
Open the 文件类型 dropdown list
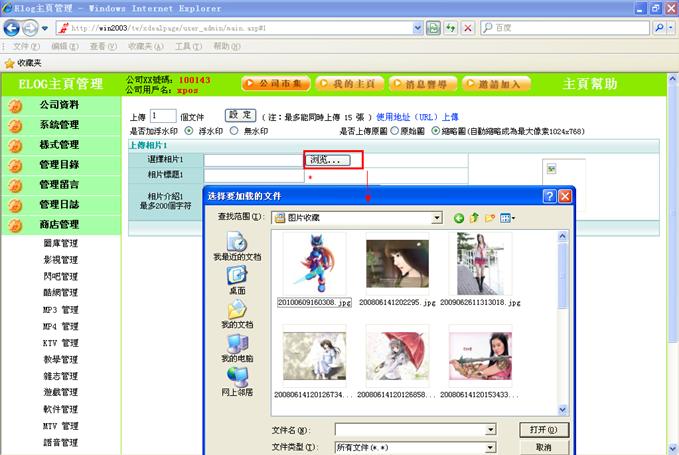point(490,447)
